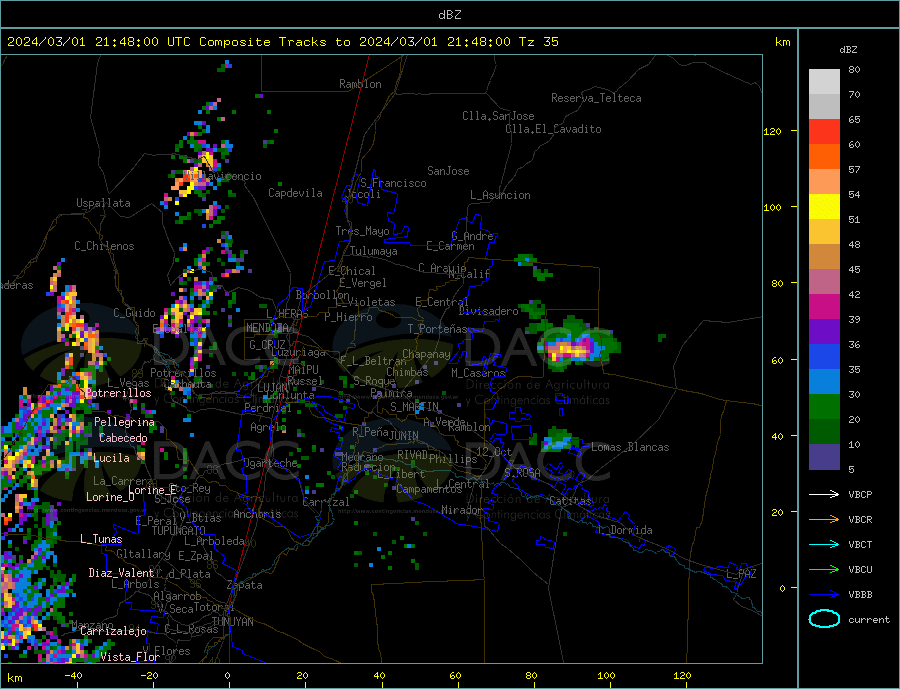Select the orange 57-60 dBZ swatch
This screenshot has width=900, height=689.
coord(824,157)
